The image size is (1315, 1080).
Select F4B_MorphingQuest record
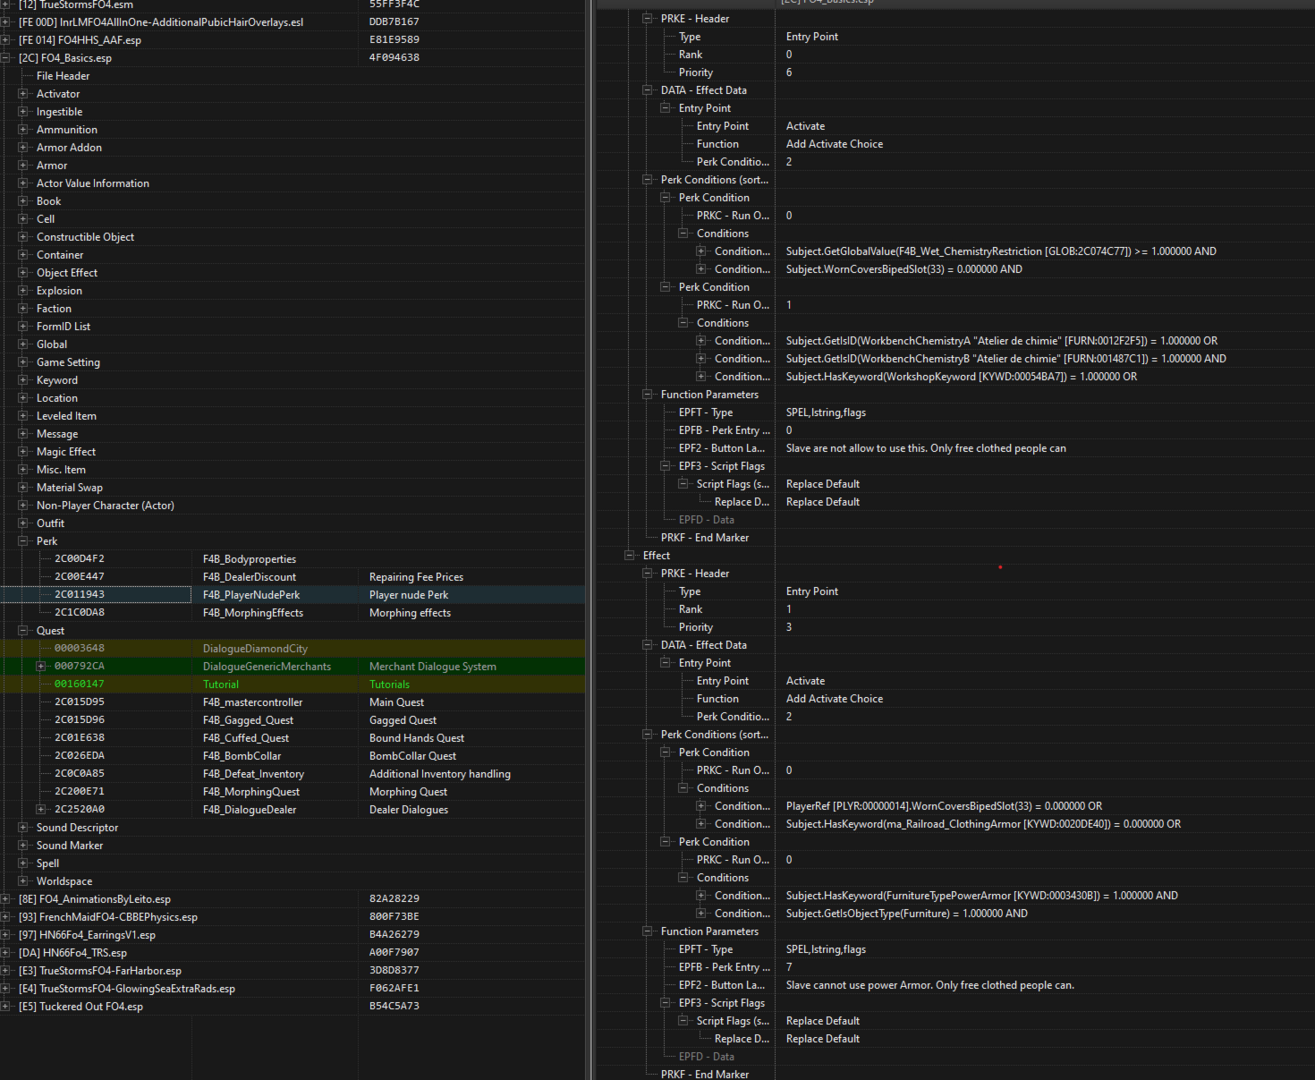292,792
